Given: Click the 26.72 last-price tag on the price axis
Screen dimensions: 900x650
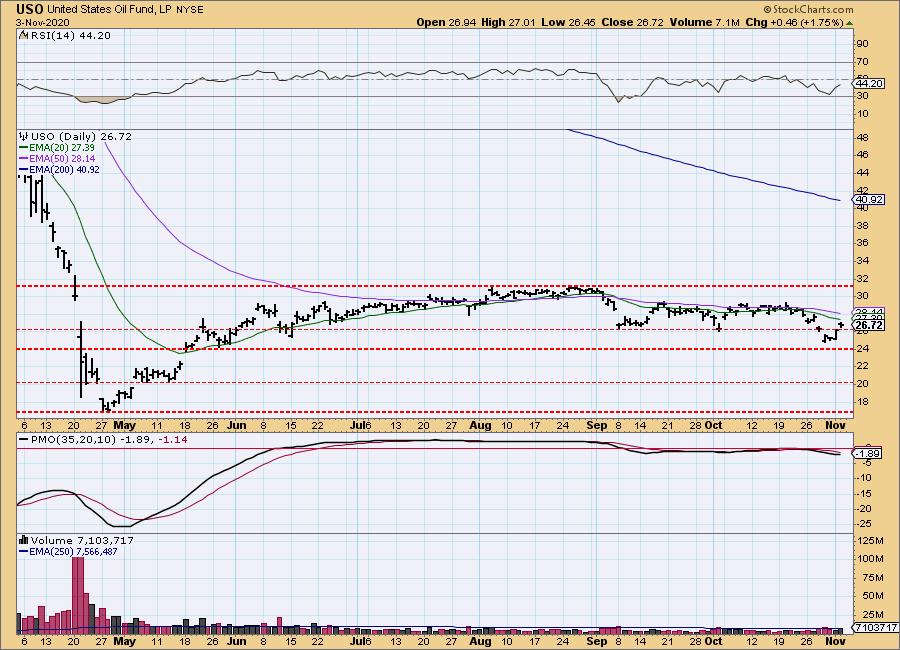Looking at the screenshot, I should pyautogui.click(x=870, y=326).
